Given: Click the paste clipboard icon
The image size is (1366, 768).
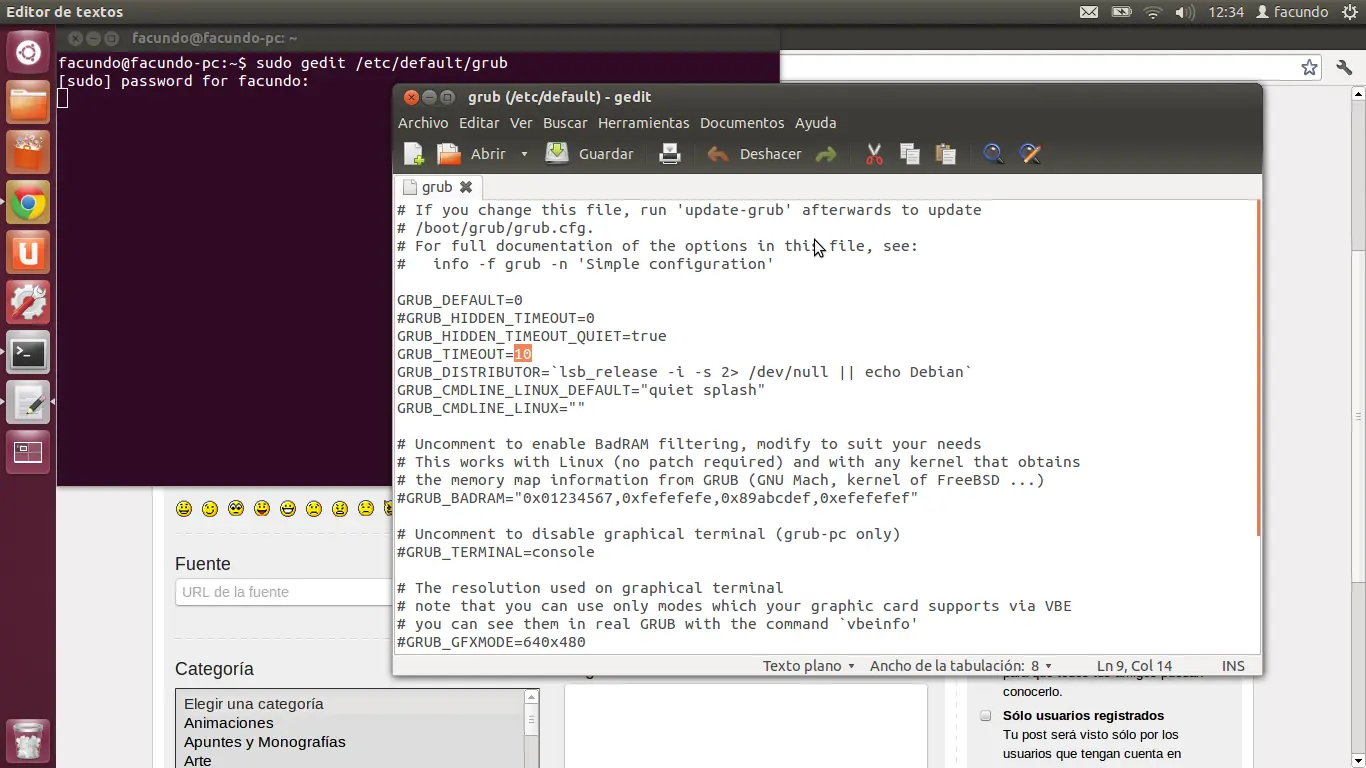Looking at the screenshot, I should click(945, 154).
